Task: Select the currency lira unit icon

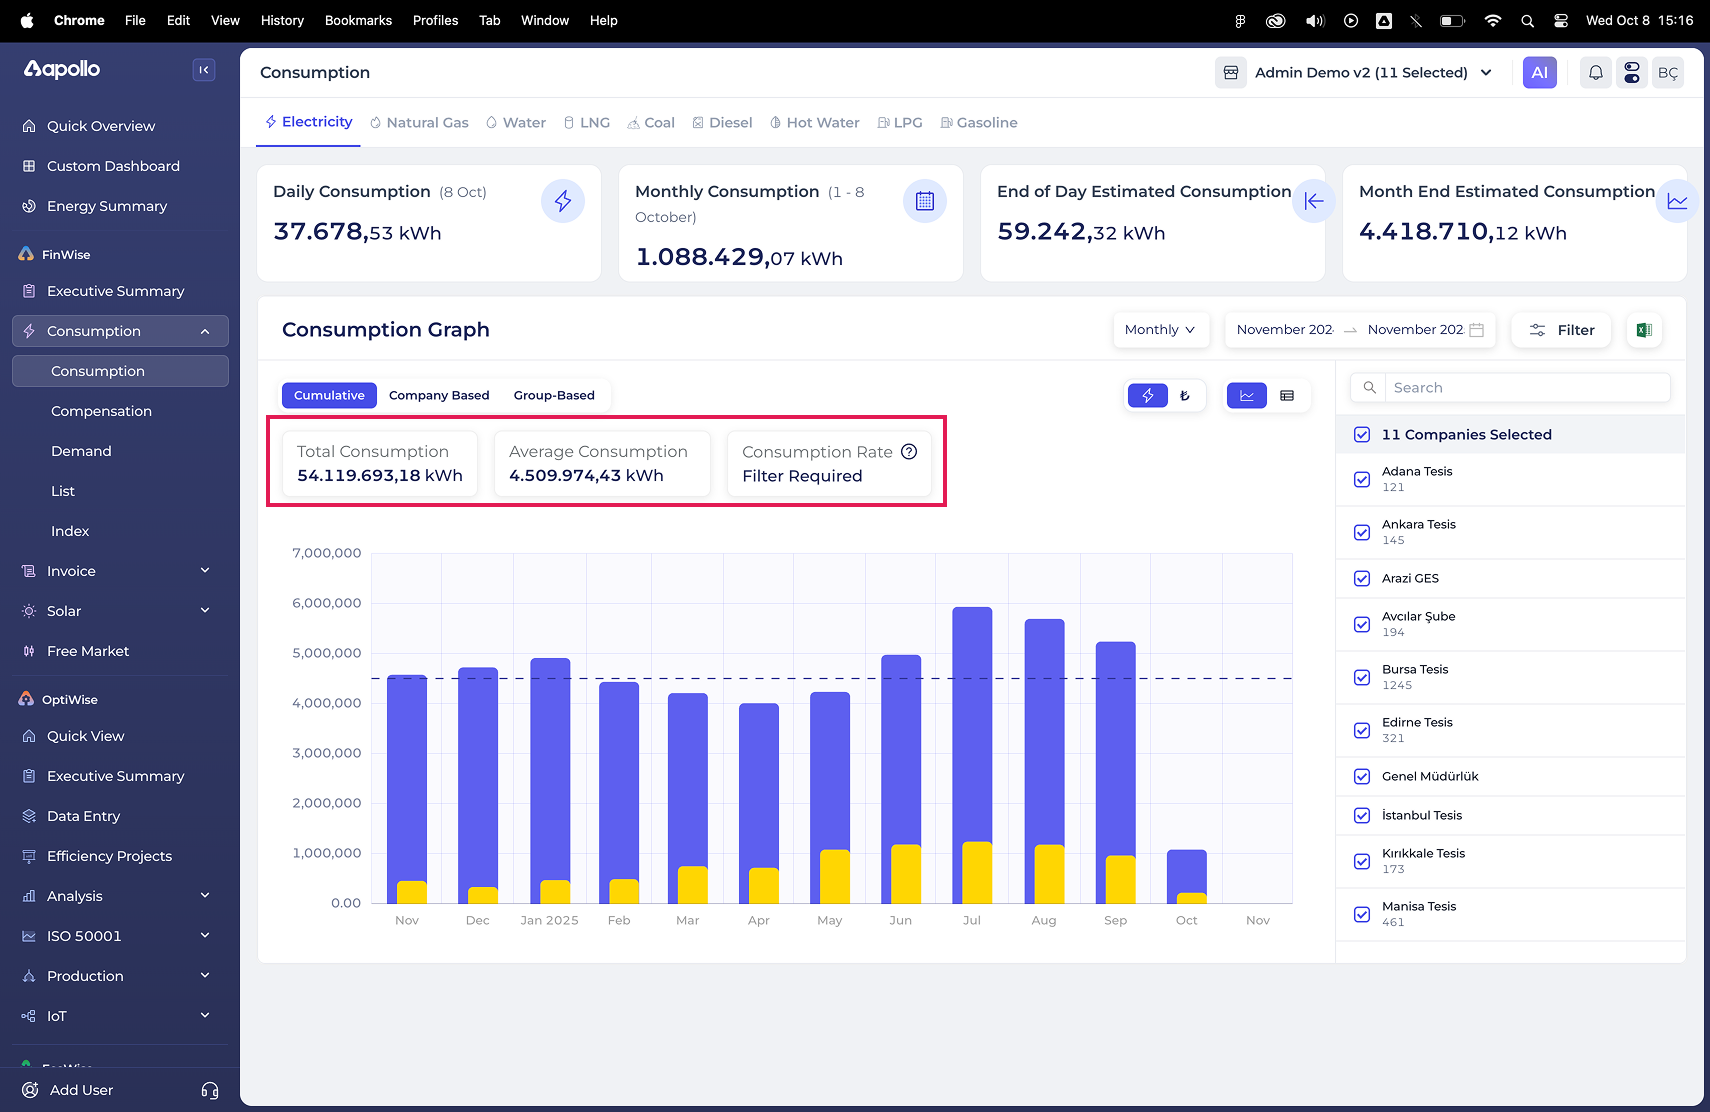Action: click(x=1185, y=396)
